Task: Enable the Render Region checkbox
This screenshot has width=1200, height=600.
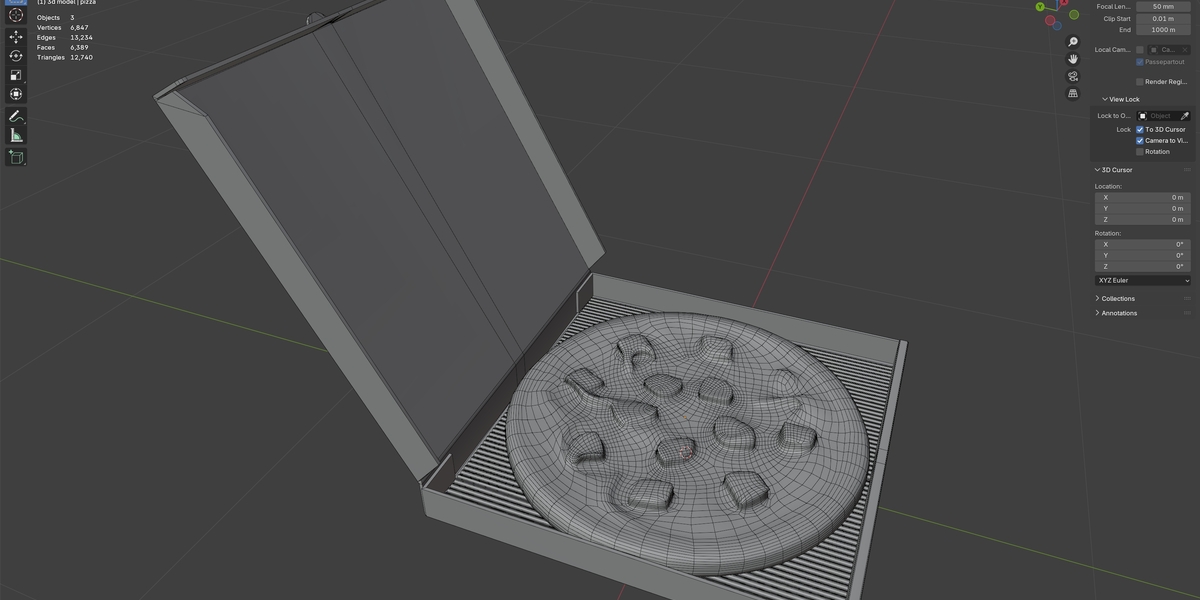Action: (1140, 82)
